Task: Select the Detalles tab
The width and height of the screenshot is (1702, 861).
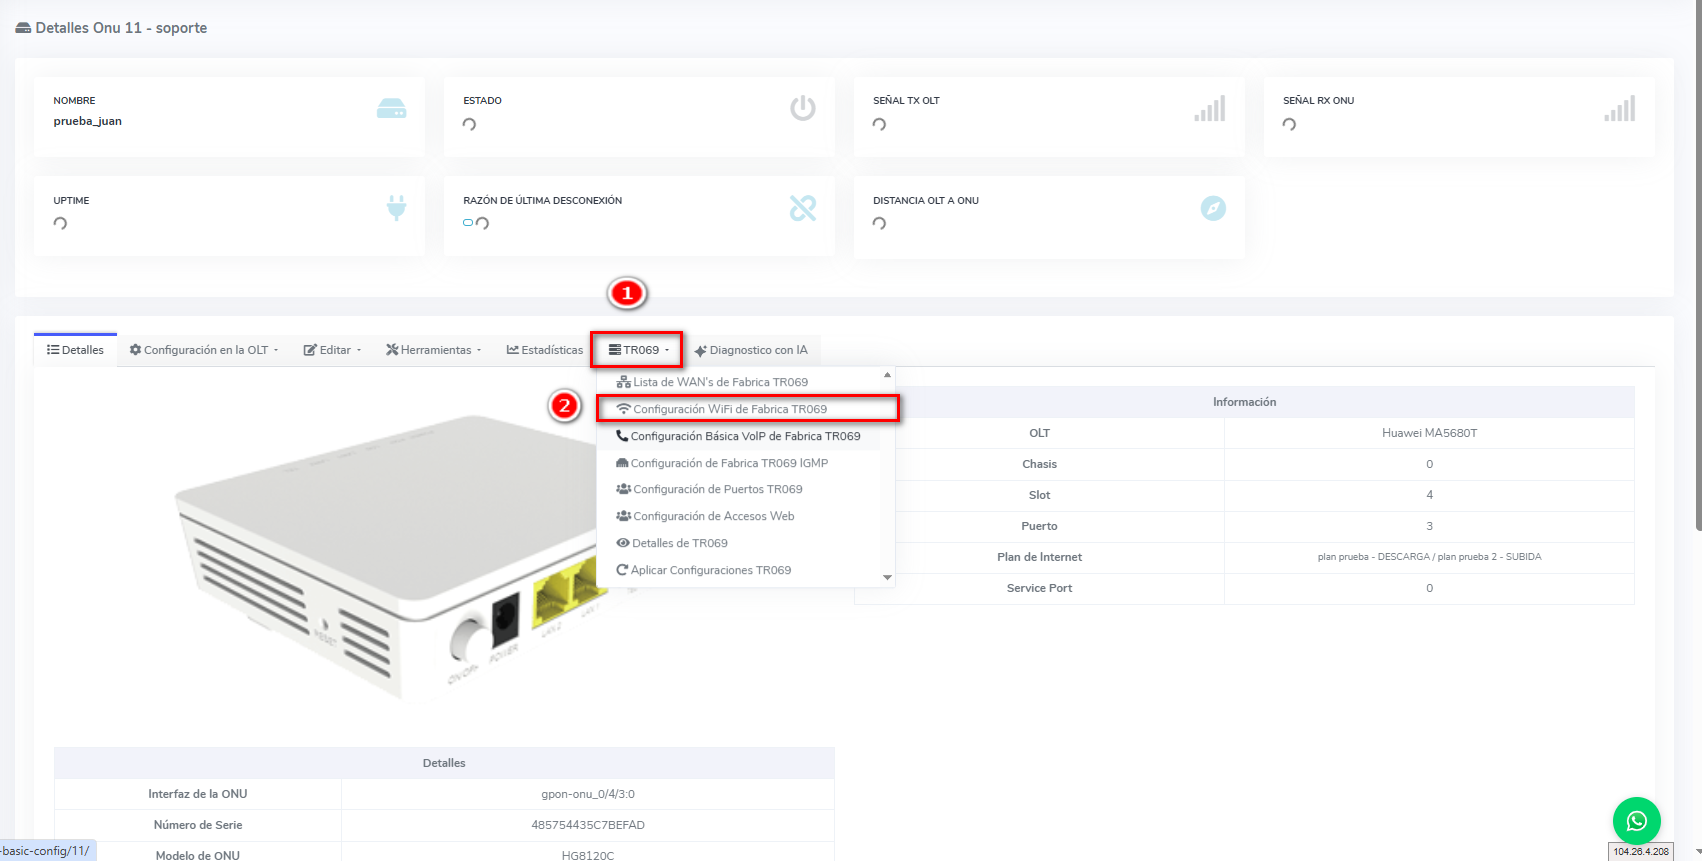Action: click(x=76, y=350)
